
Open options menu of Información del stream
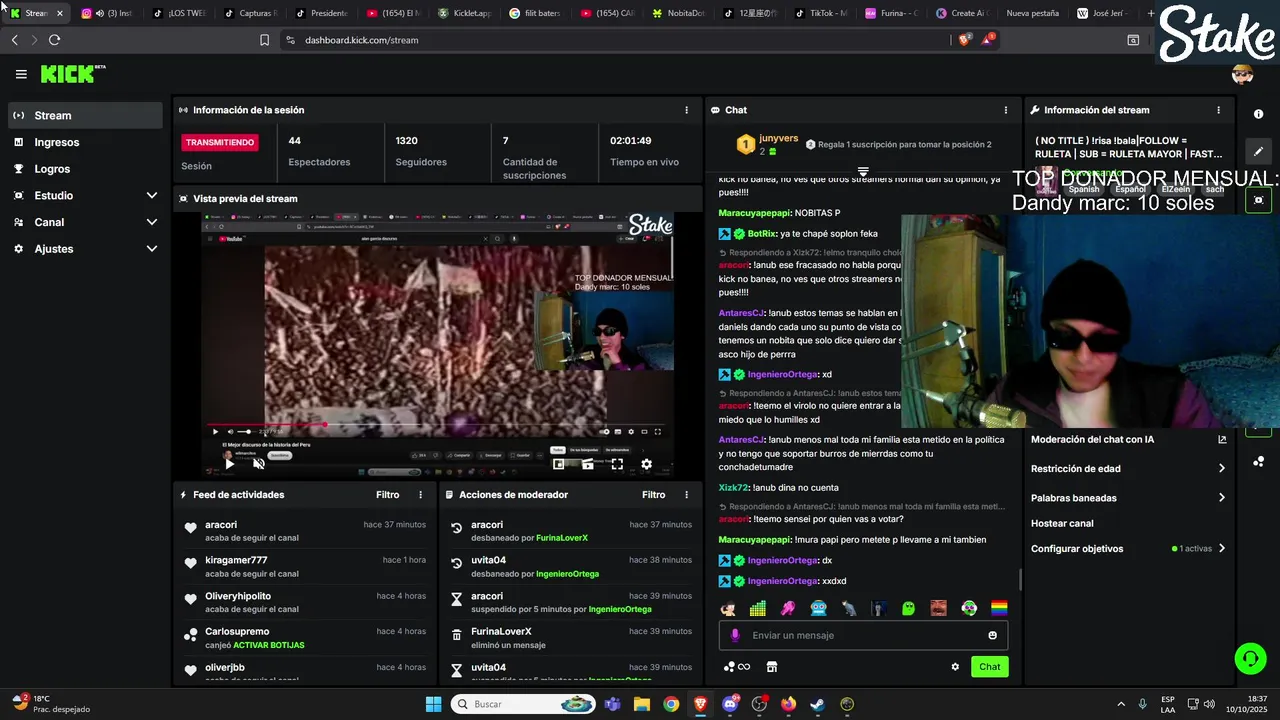pos(1218,110)
